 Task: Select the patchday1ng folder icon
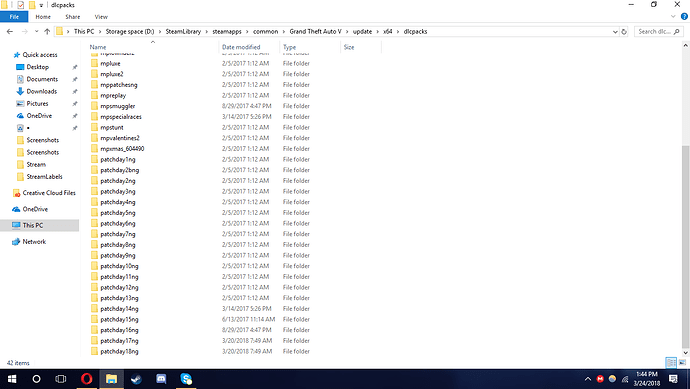pos(94,159)
